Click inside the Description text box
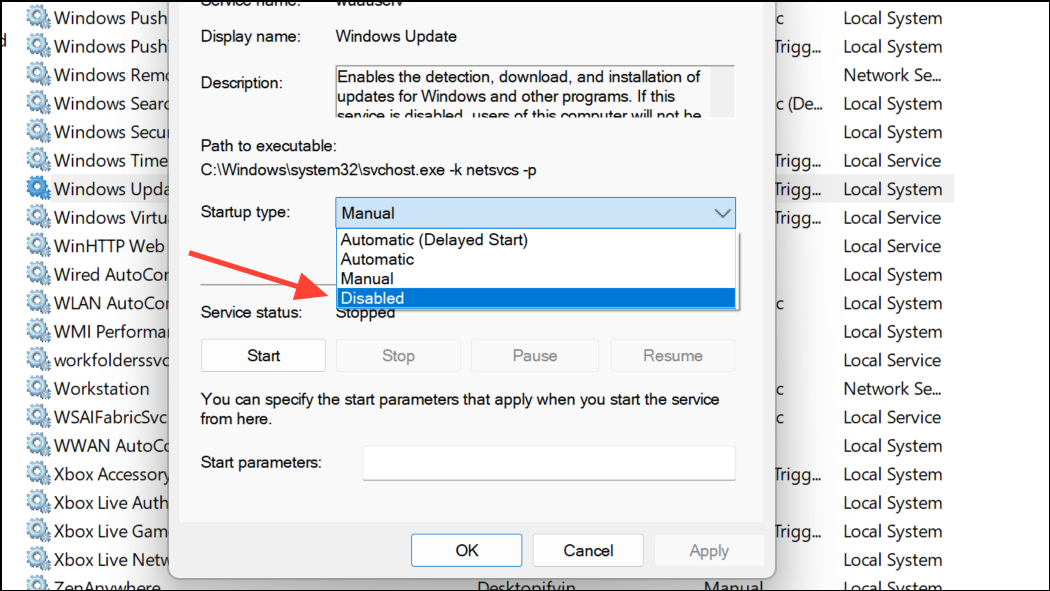This screenshot has width=1050, height=591. (x=522, y=92)
